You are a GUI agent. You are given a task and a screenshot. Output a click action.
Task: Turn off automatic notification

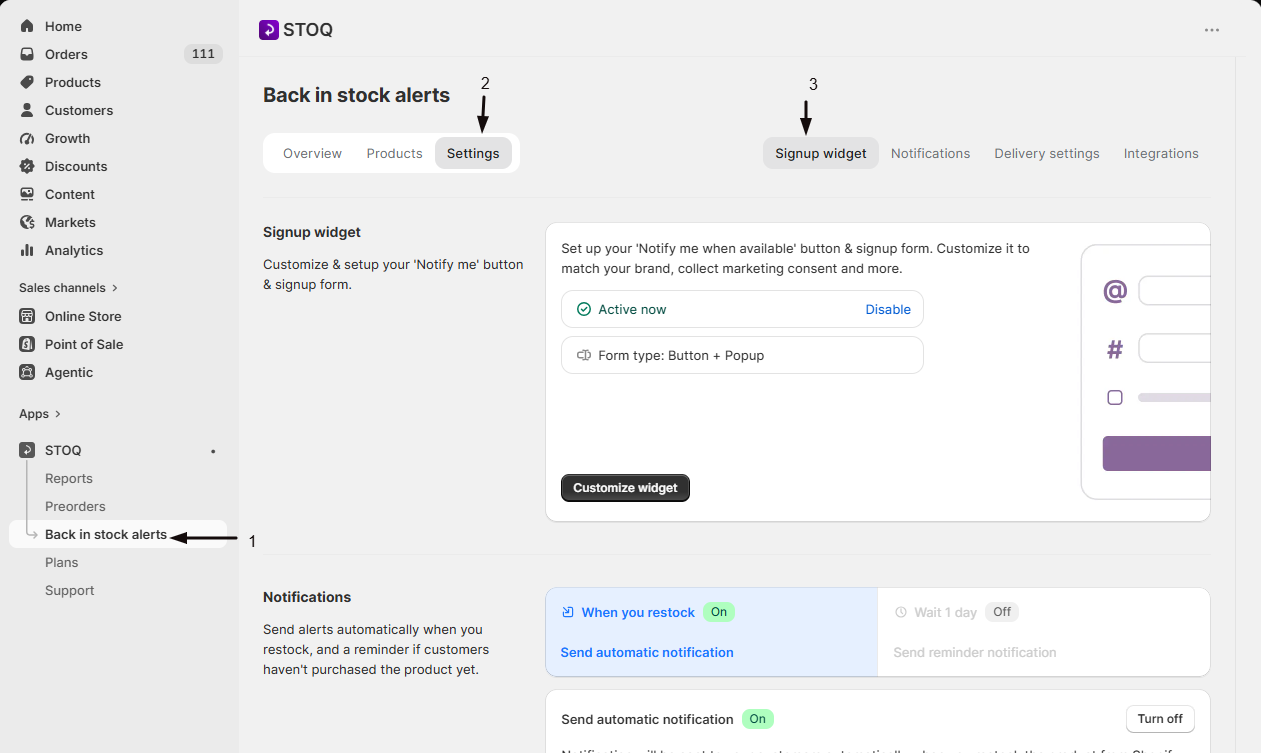pos(1160,719)
